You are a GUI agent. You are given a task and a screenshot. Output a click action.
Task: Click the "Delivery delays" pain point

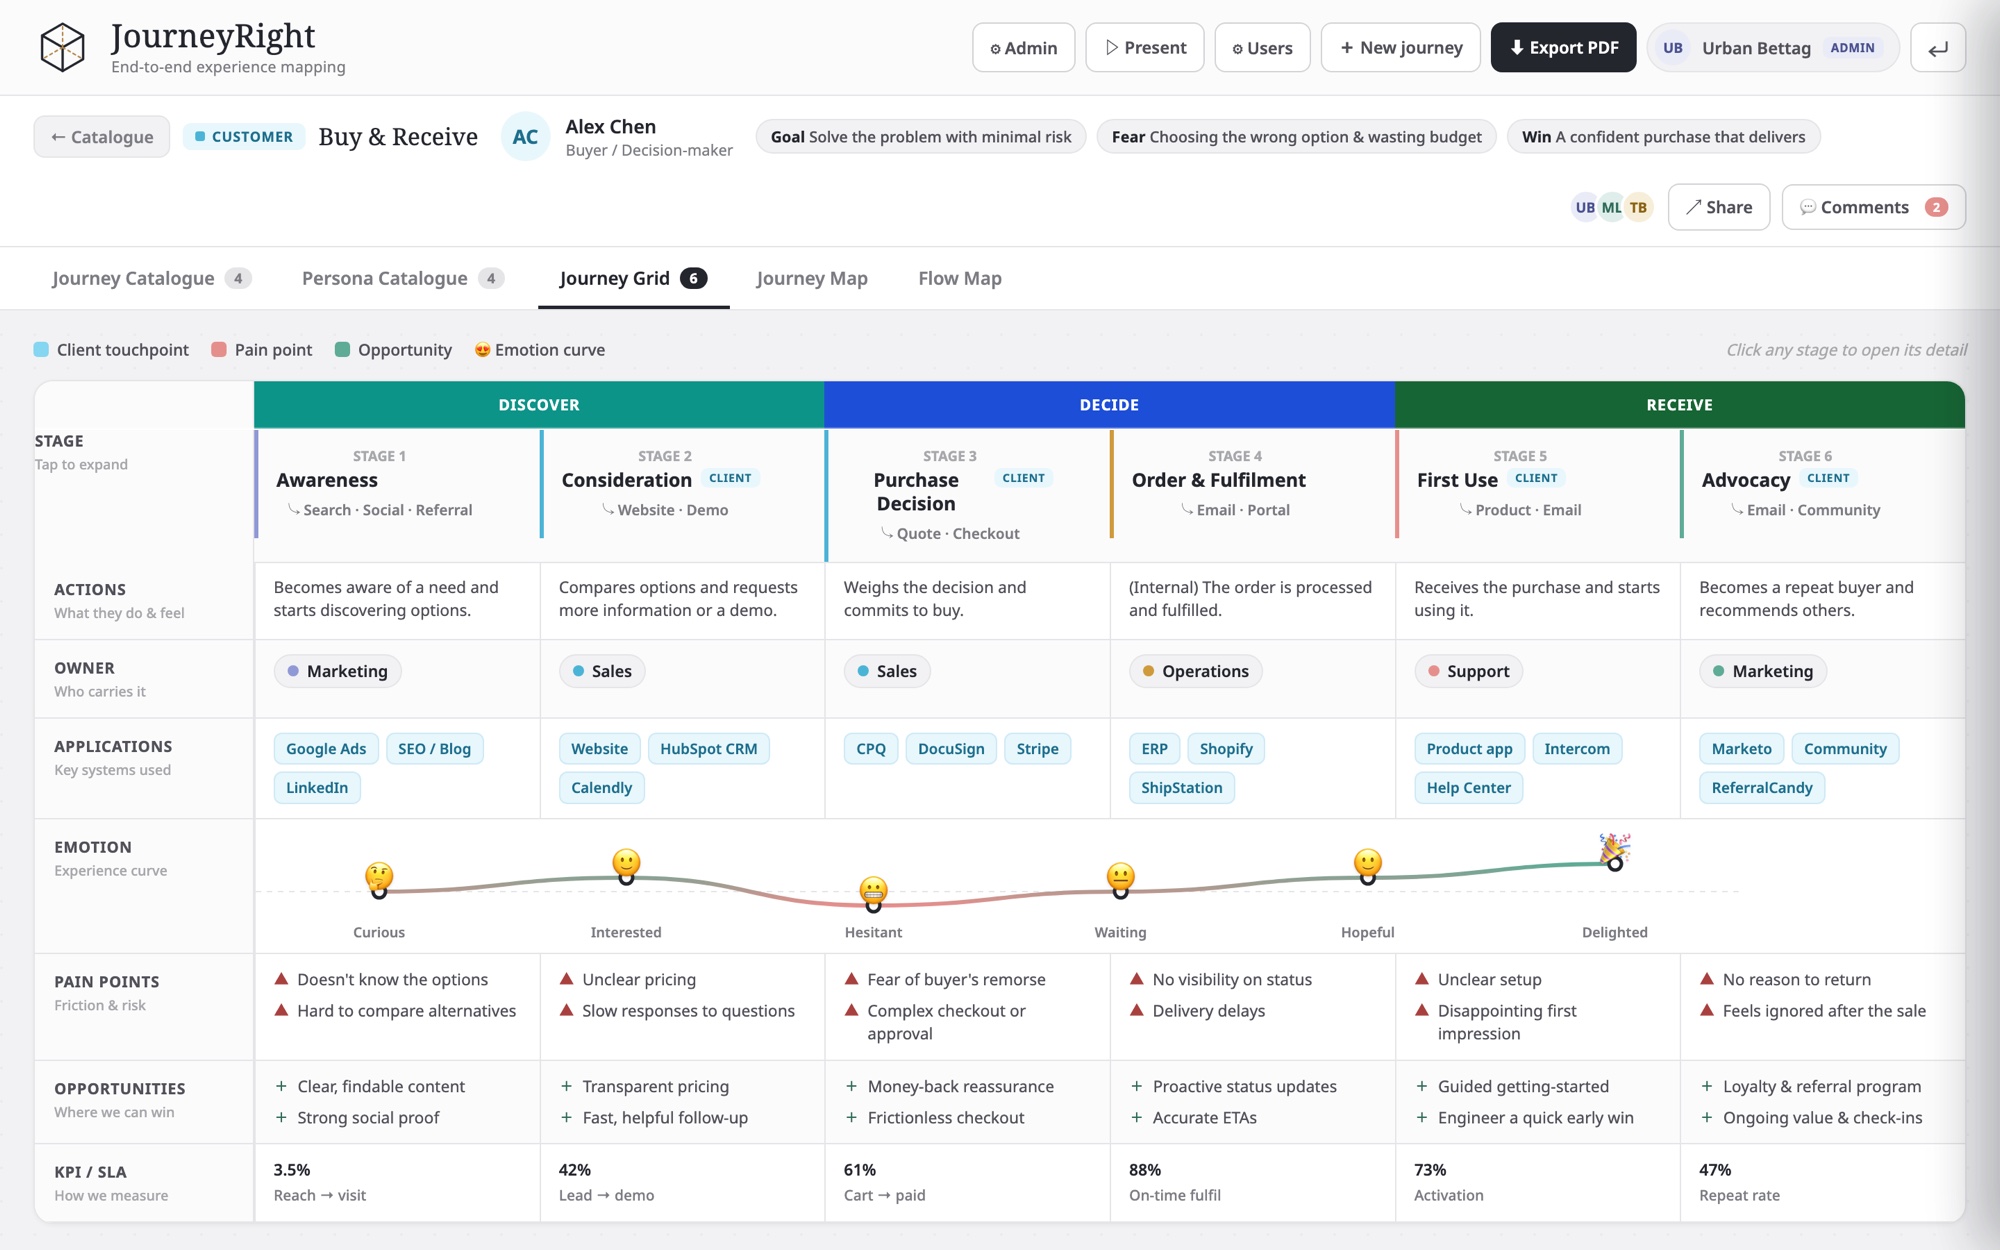1208,1011
